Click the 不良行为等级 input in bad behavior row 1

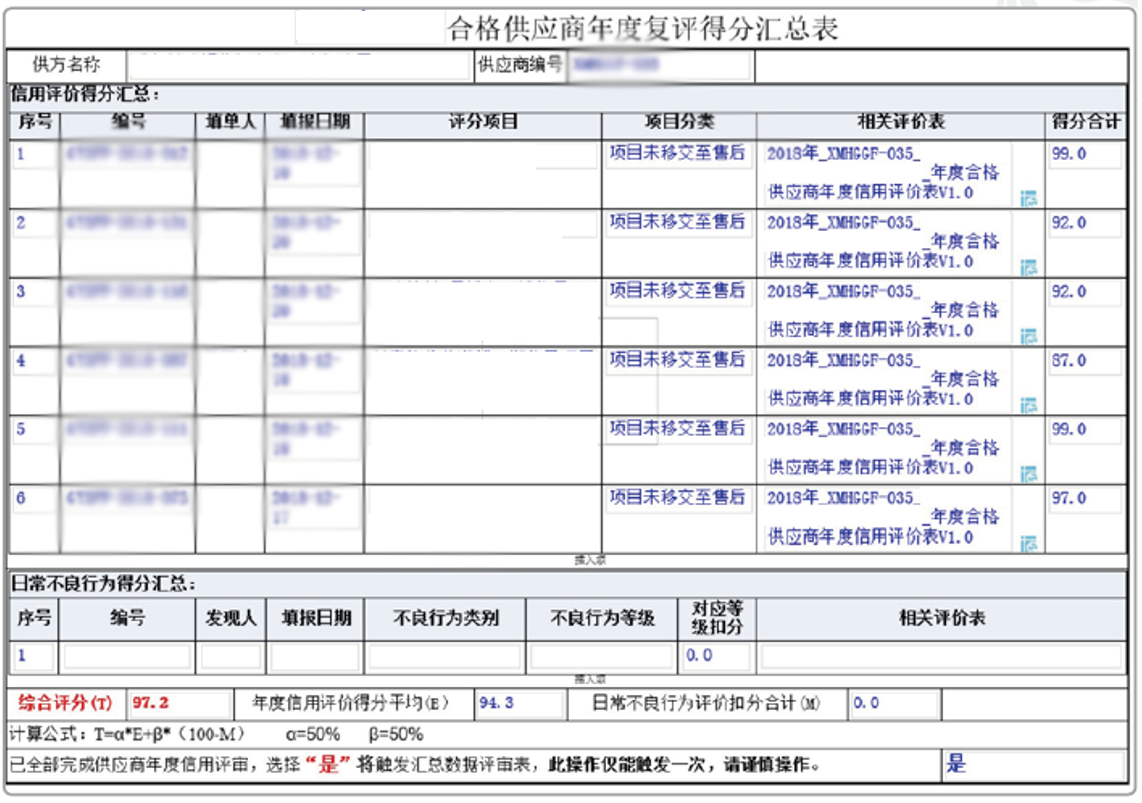pos(602,656)
